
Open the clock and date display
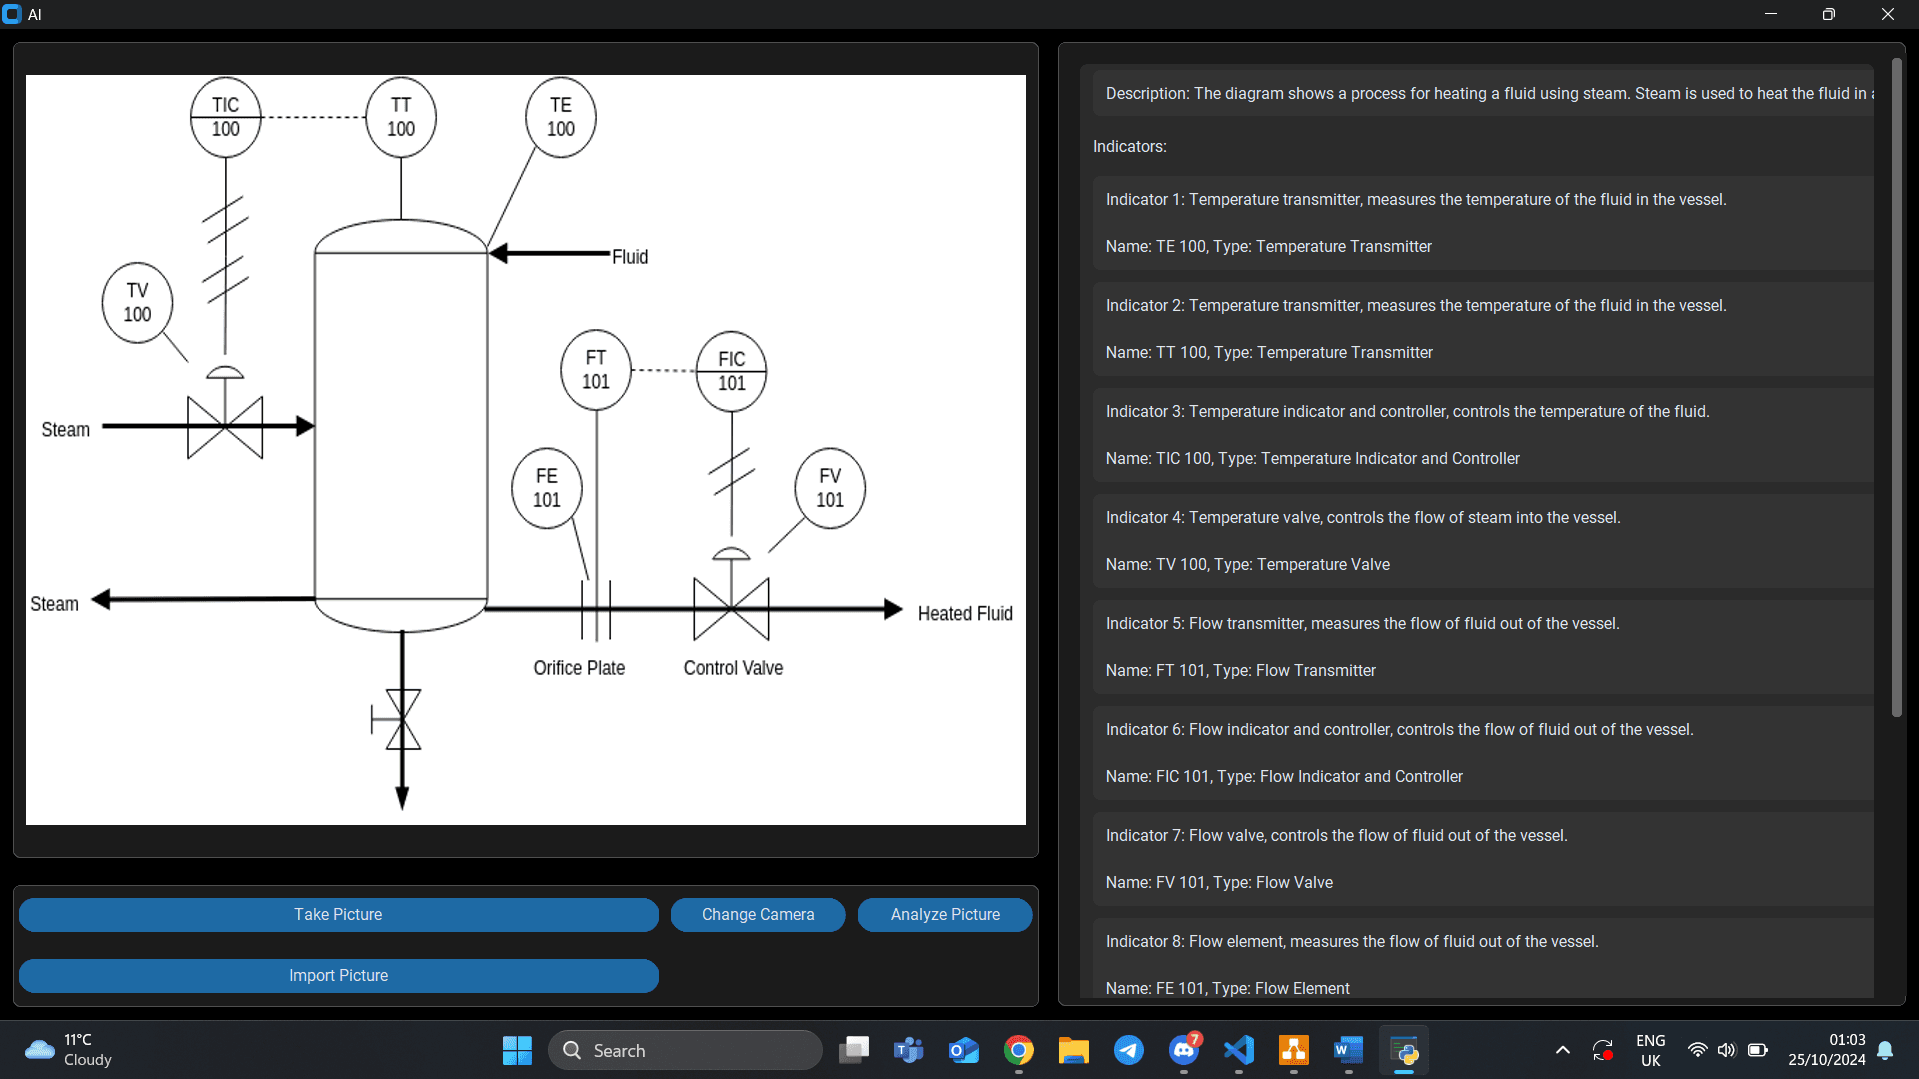pyautogui.click(x=1827, y=1050)
